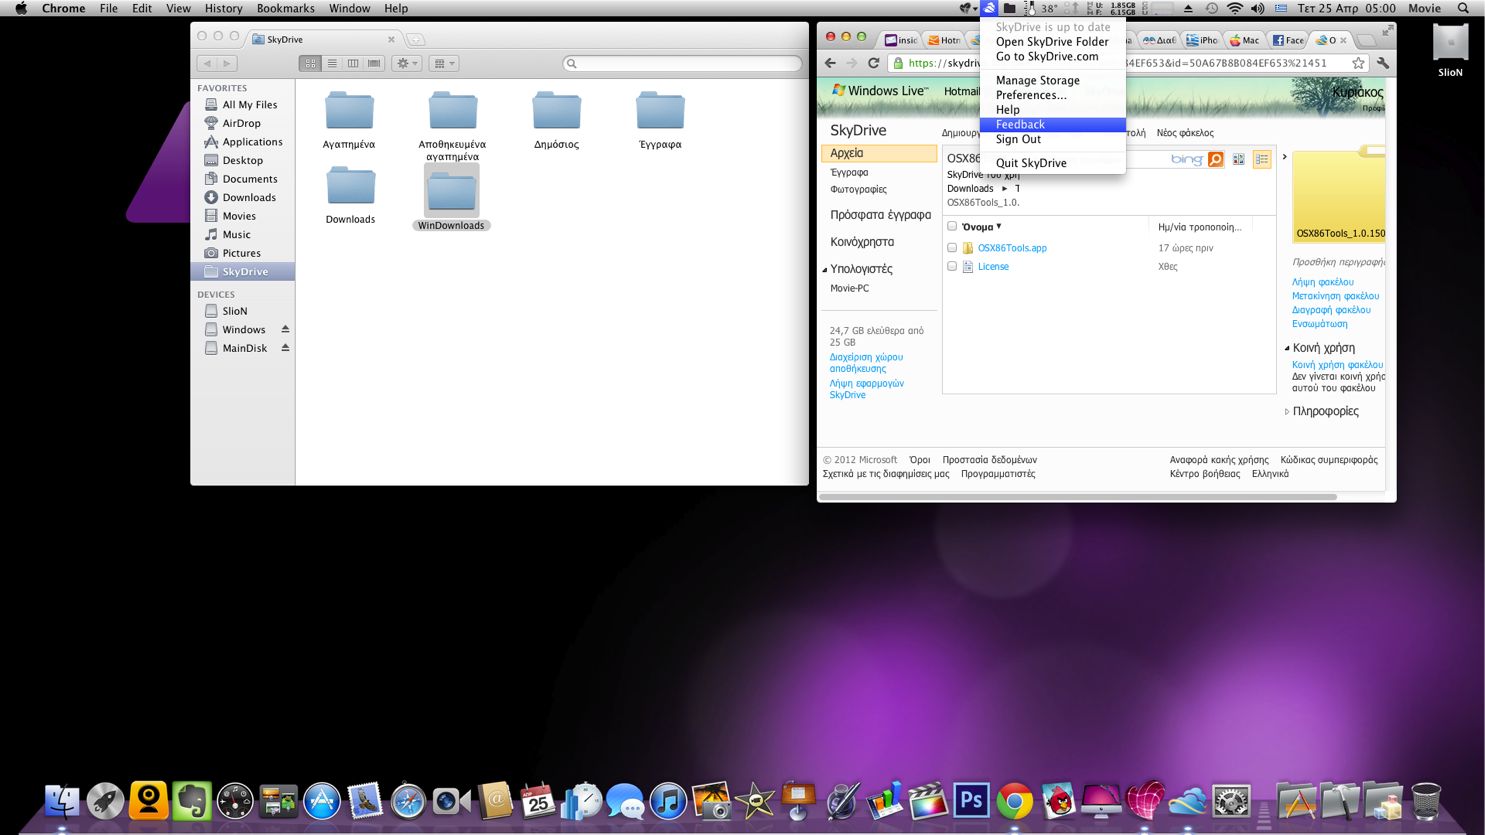The image size is (1485, 835).
Task: Choose Open SkyDrive Folder menu item
Action: click(x=1052, y=42)
